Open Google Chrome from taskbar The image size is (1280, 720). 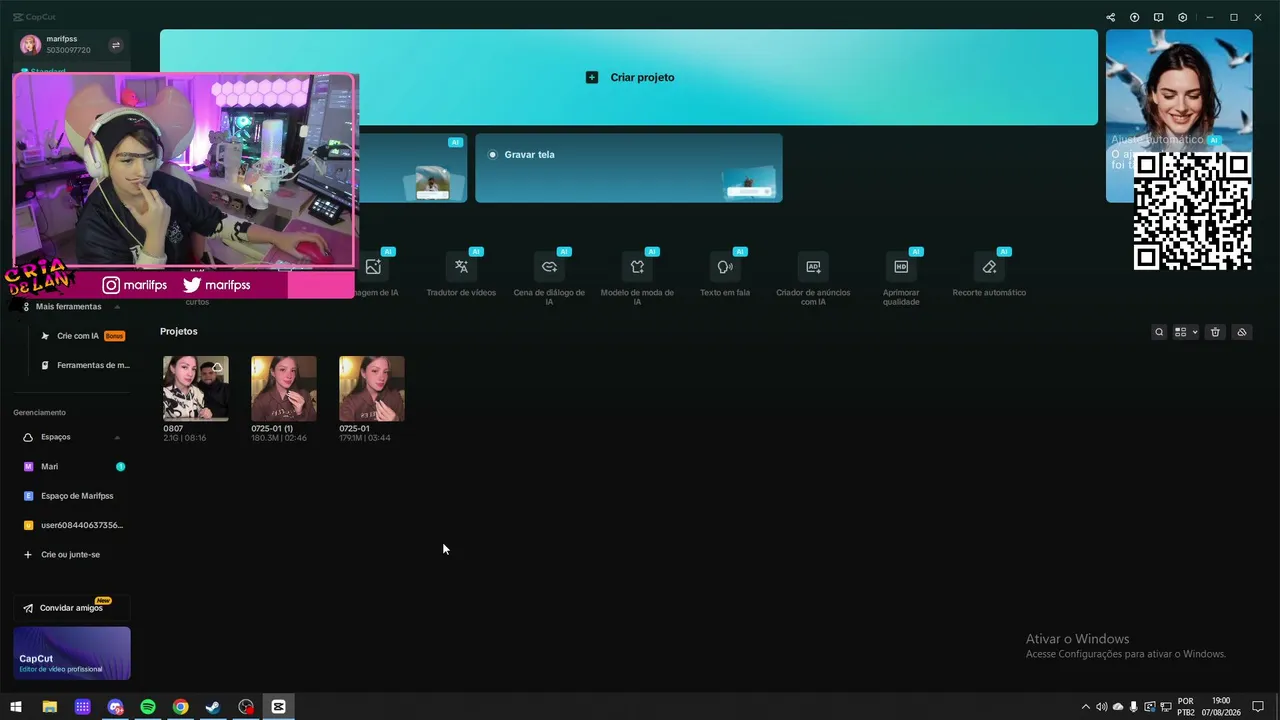[x=180, y=707]
